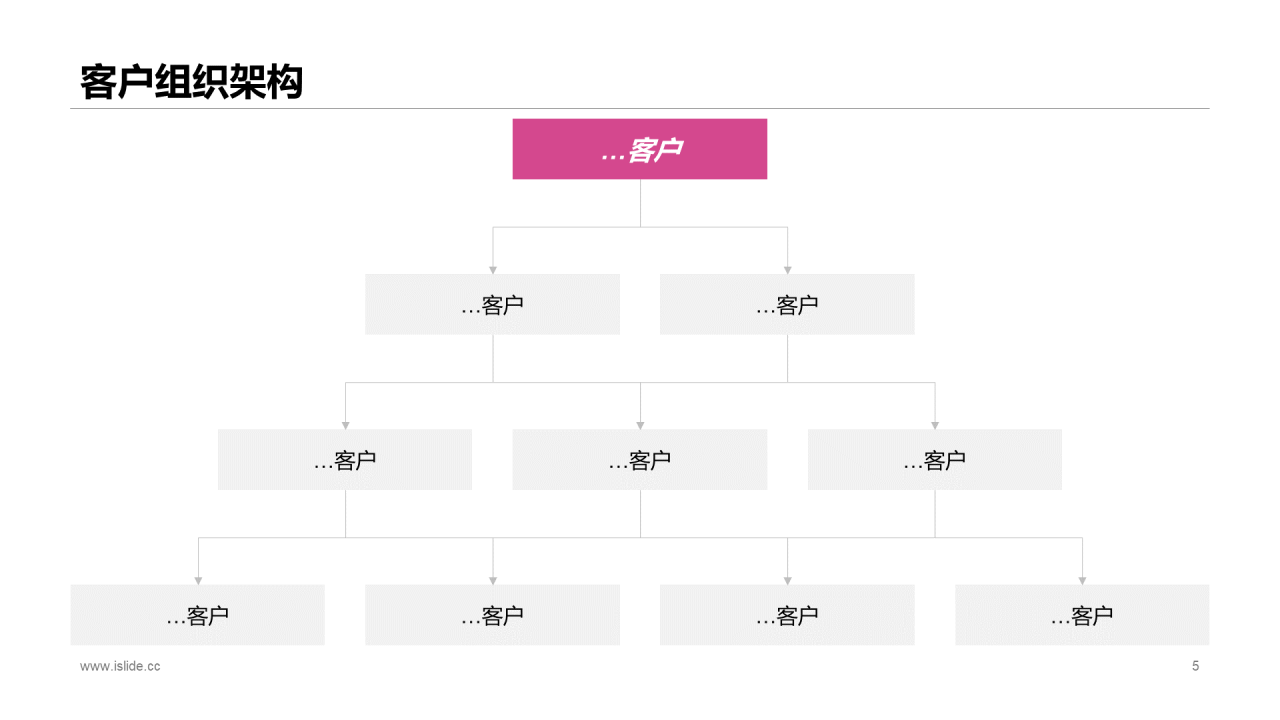Pick the third …客户 box in bottom row
1280x720 pixels.
point(787,614)
